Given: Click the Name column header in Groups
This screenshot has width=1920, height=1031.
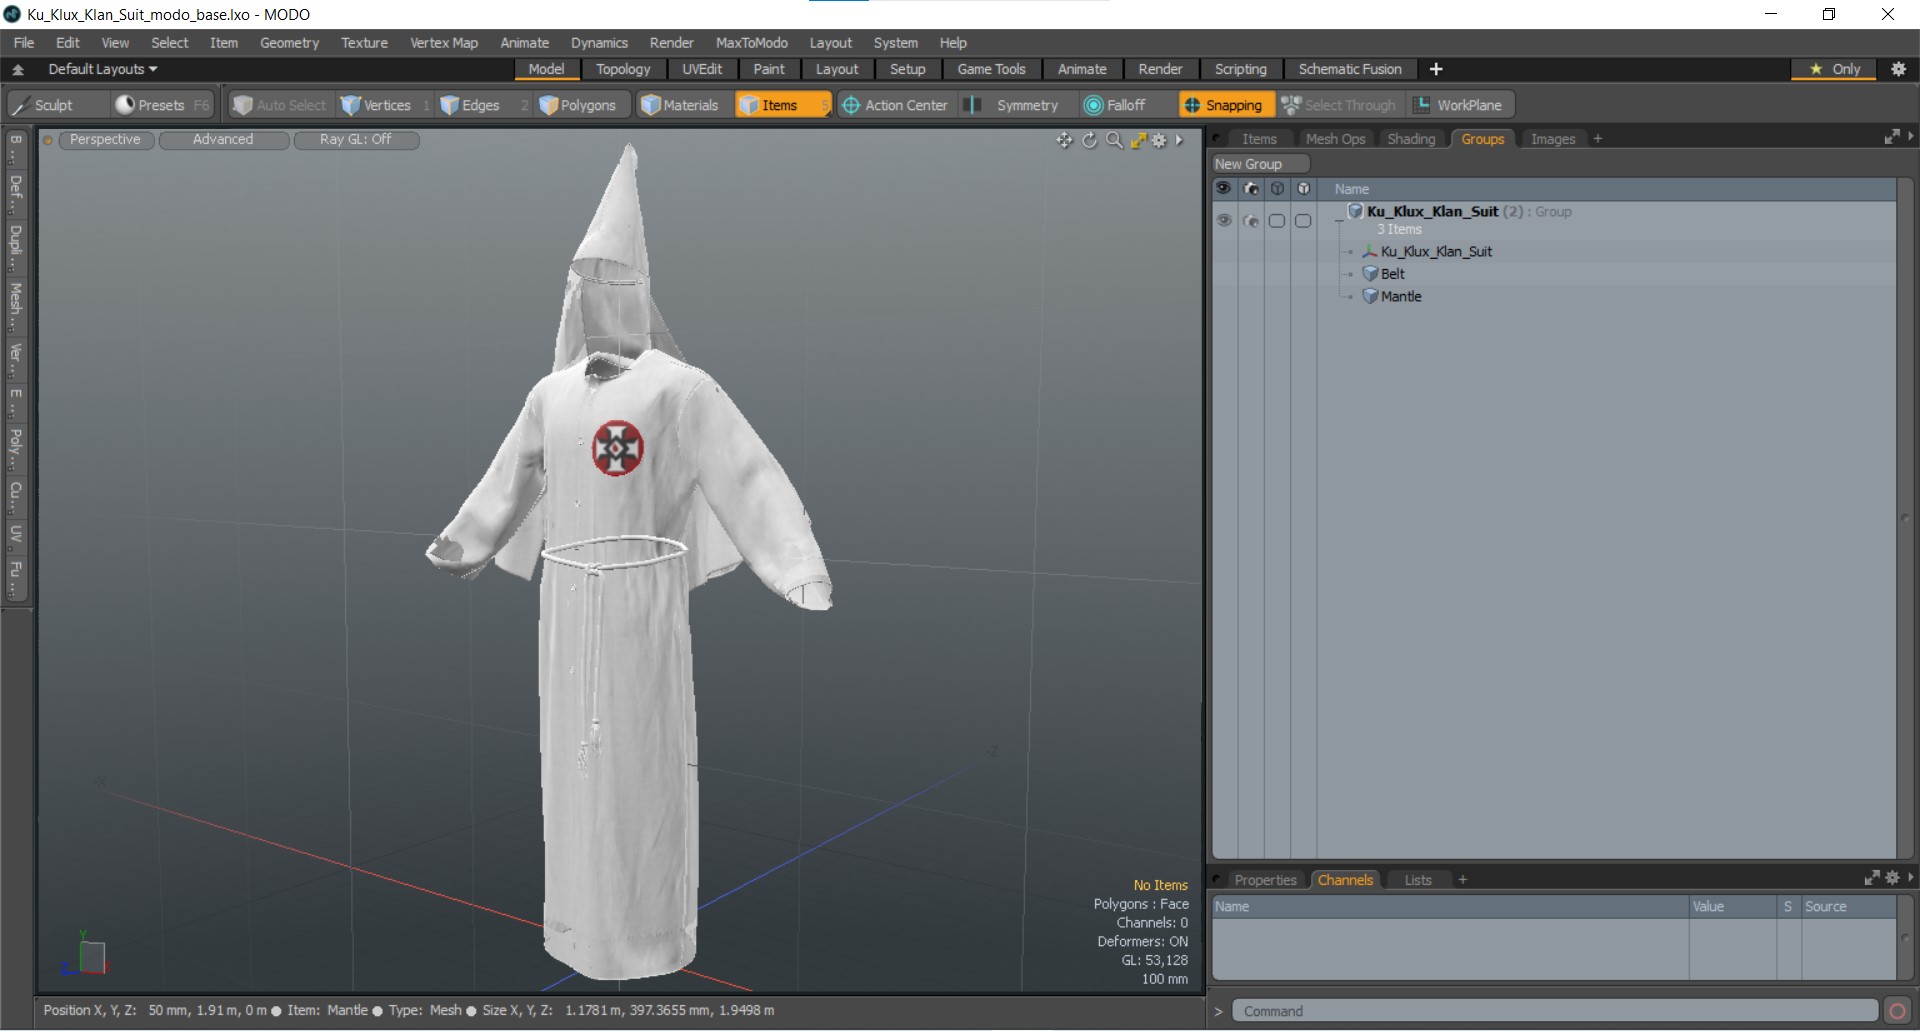Looking at the screenshot, I should (1352, 189).
